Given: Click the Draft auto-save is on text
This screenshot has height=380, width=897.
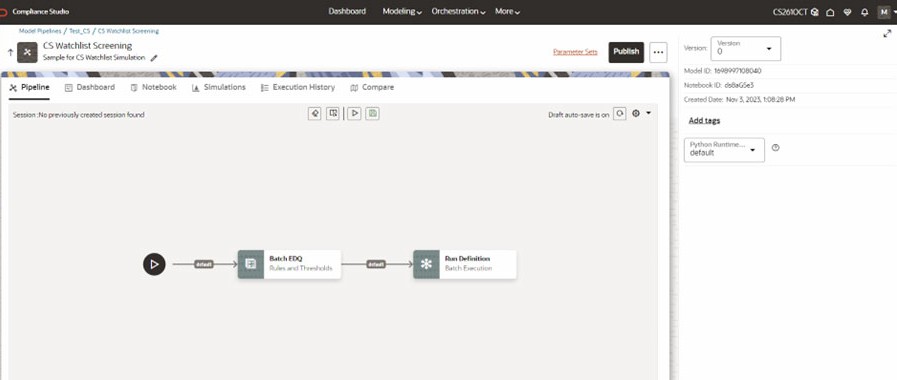Looking at the screenshot, I should (578, 115).
